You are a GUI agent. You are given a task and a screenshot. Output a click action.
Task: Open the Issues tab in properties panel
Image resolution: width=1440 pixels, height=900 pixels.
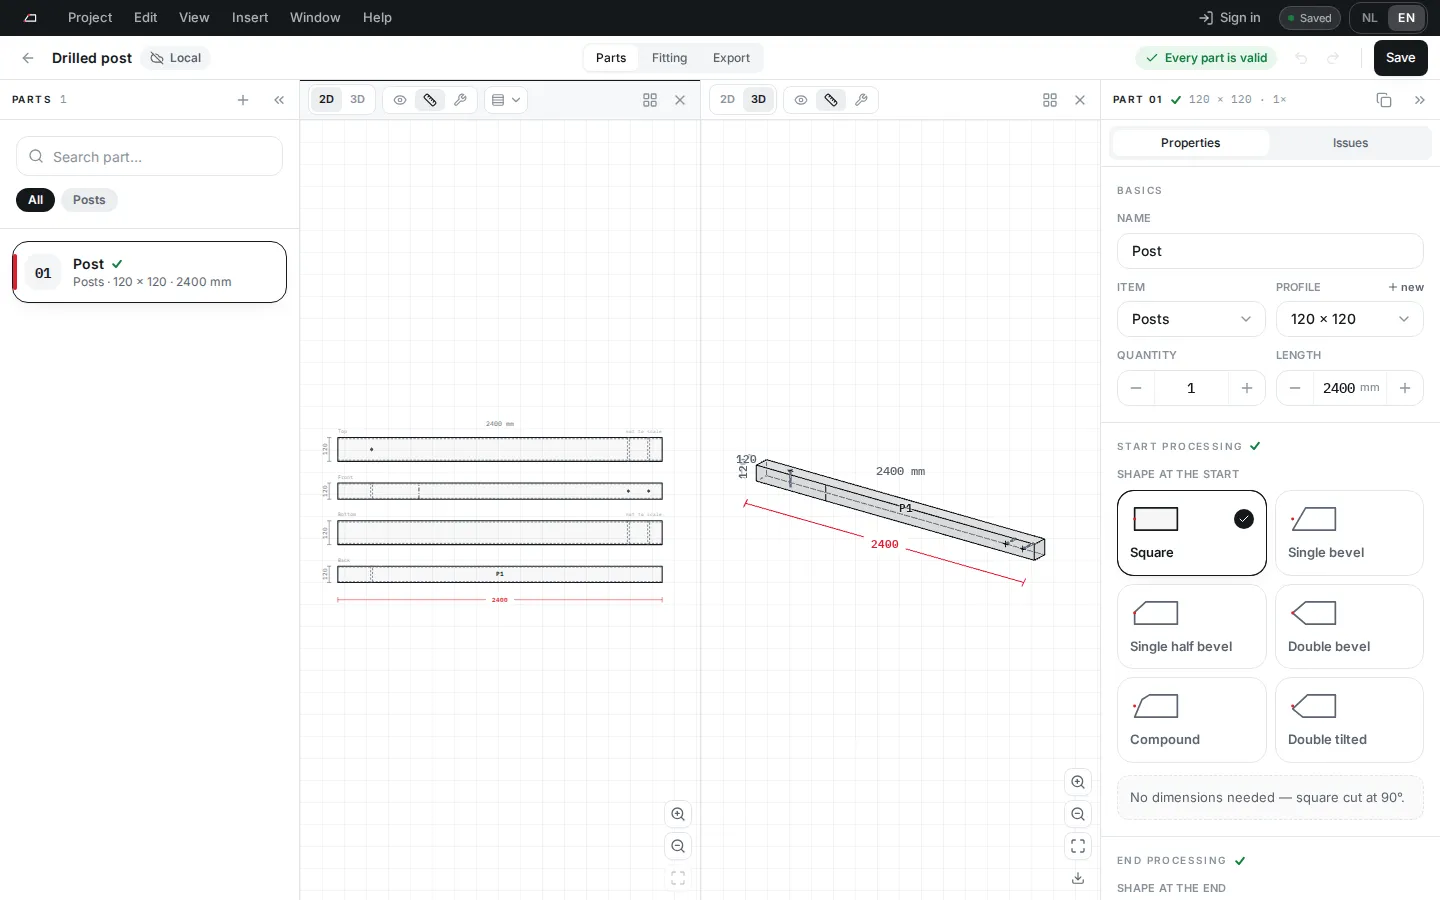click(x=1350, y=143)
